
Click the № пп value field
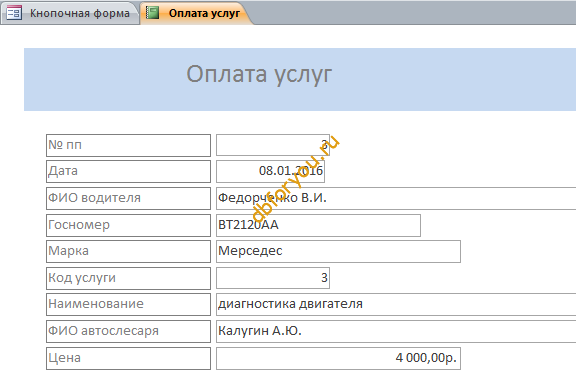pos(273,145)
